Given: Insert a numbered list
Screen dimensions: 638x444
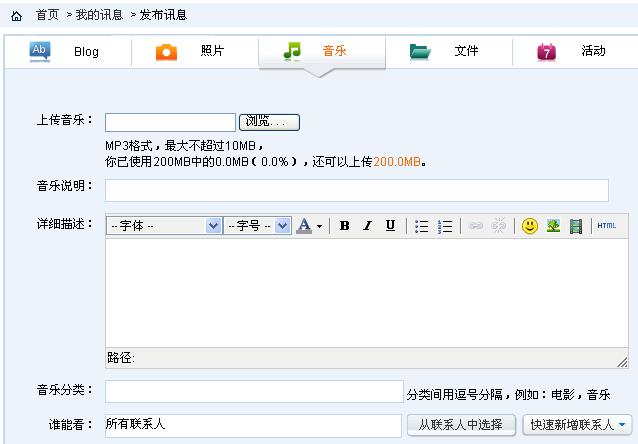Looking at the screenshot, I should [445, 226].
